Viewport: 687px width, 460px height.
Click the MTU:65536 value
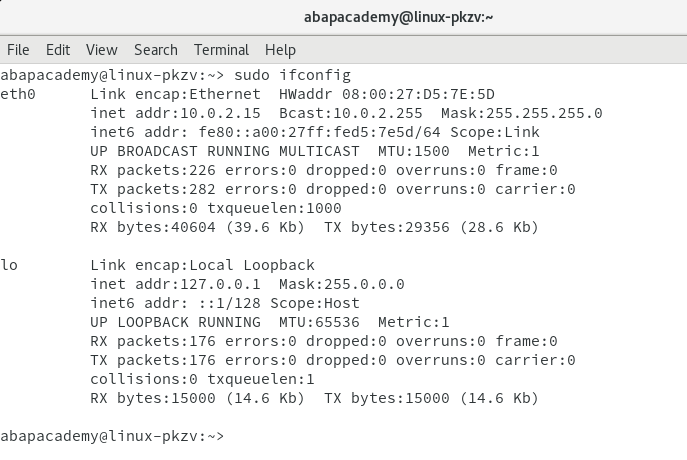point(319,322)
